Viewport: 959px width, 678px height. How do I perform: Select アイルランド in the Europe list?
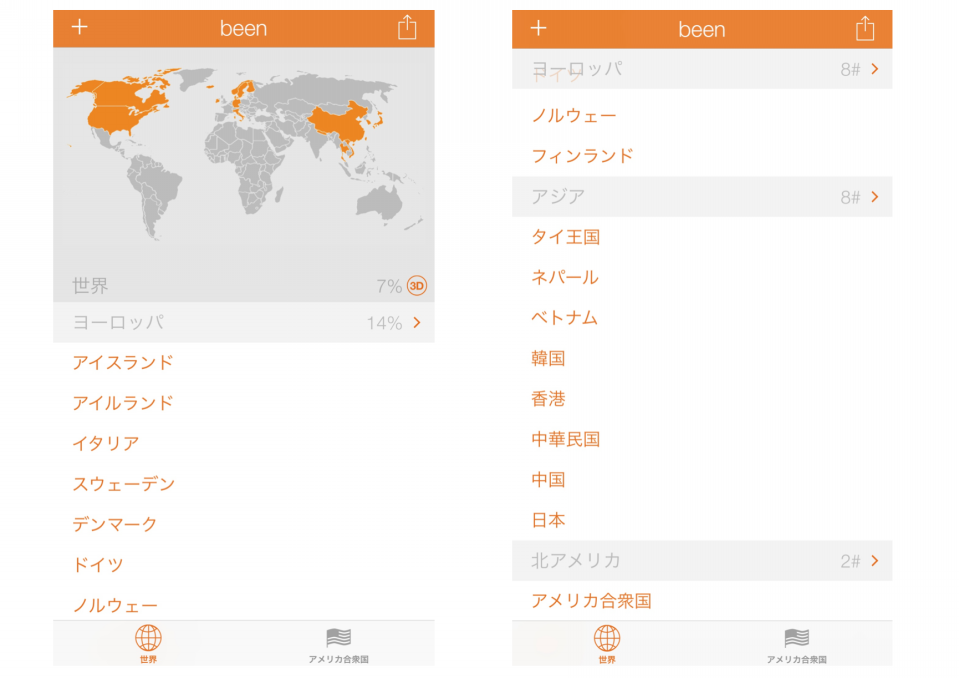click(123, 403)
